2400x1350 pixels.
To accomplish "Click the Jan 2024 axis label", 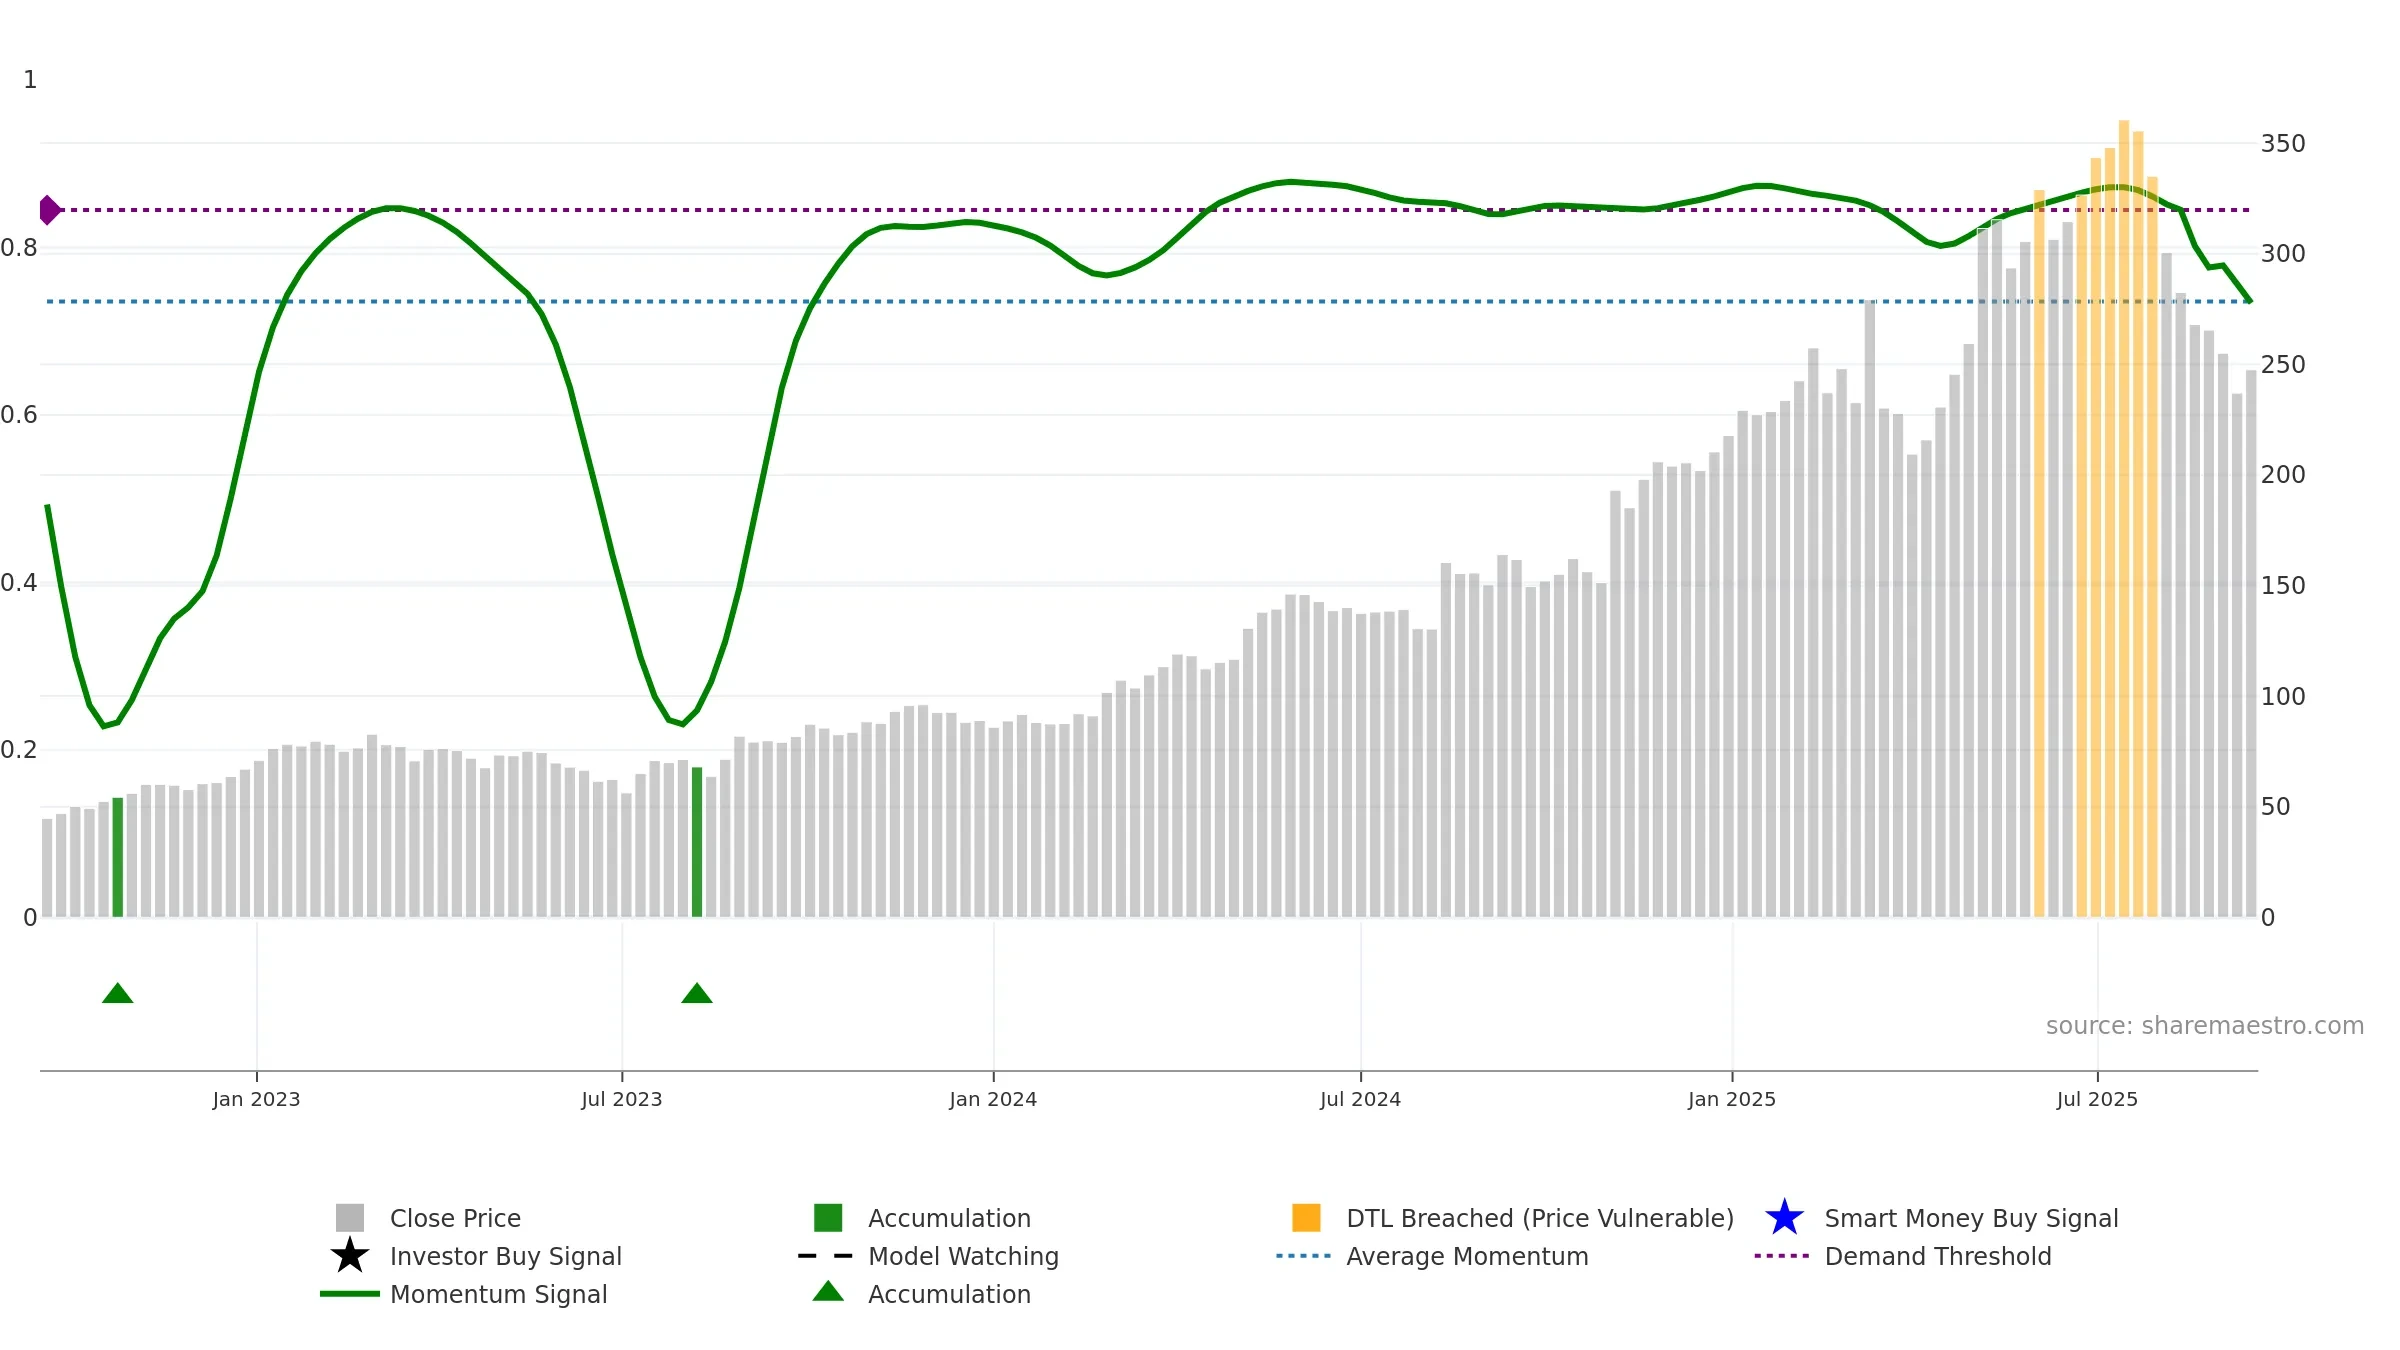I will pyautogui.click(x=993, y=1100).
